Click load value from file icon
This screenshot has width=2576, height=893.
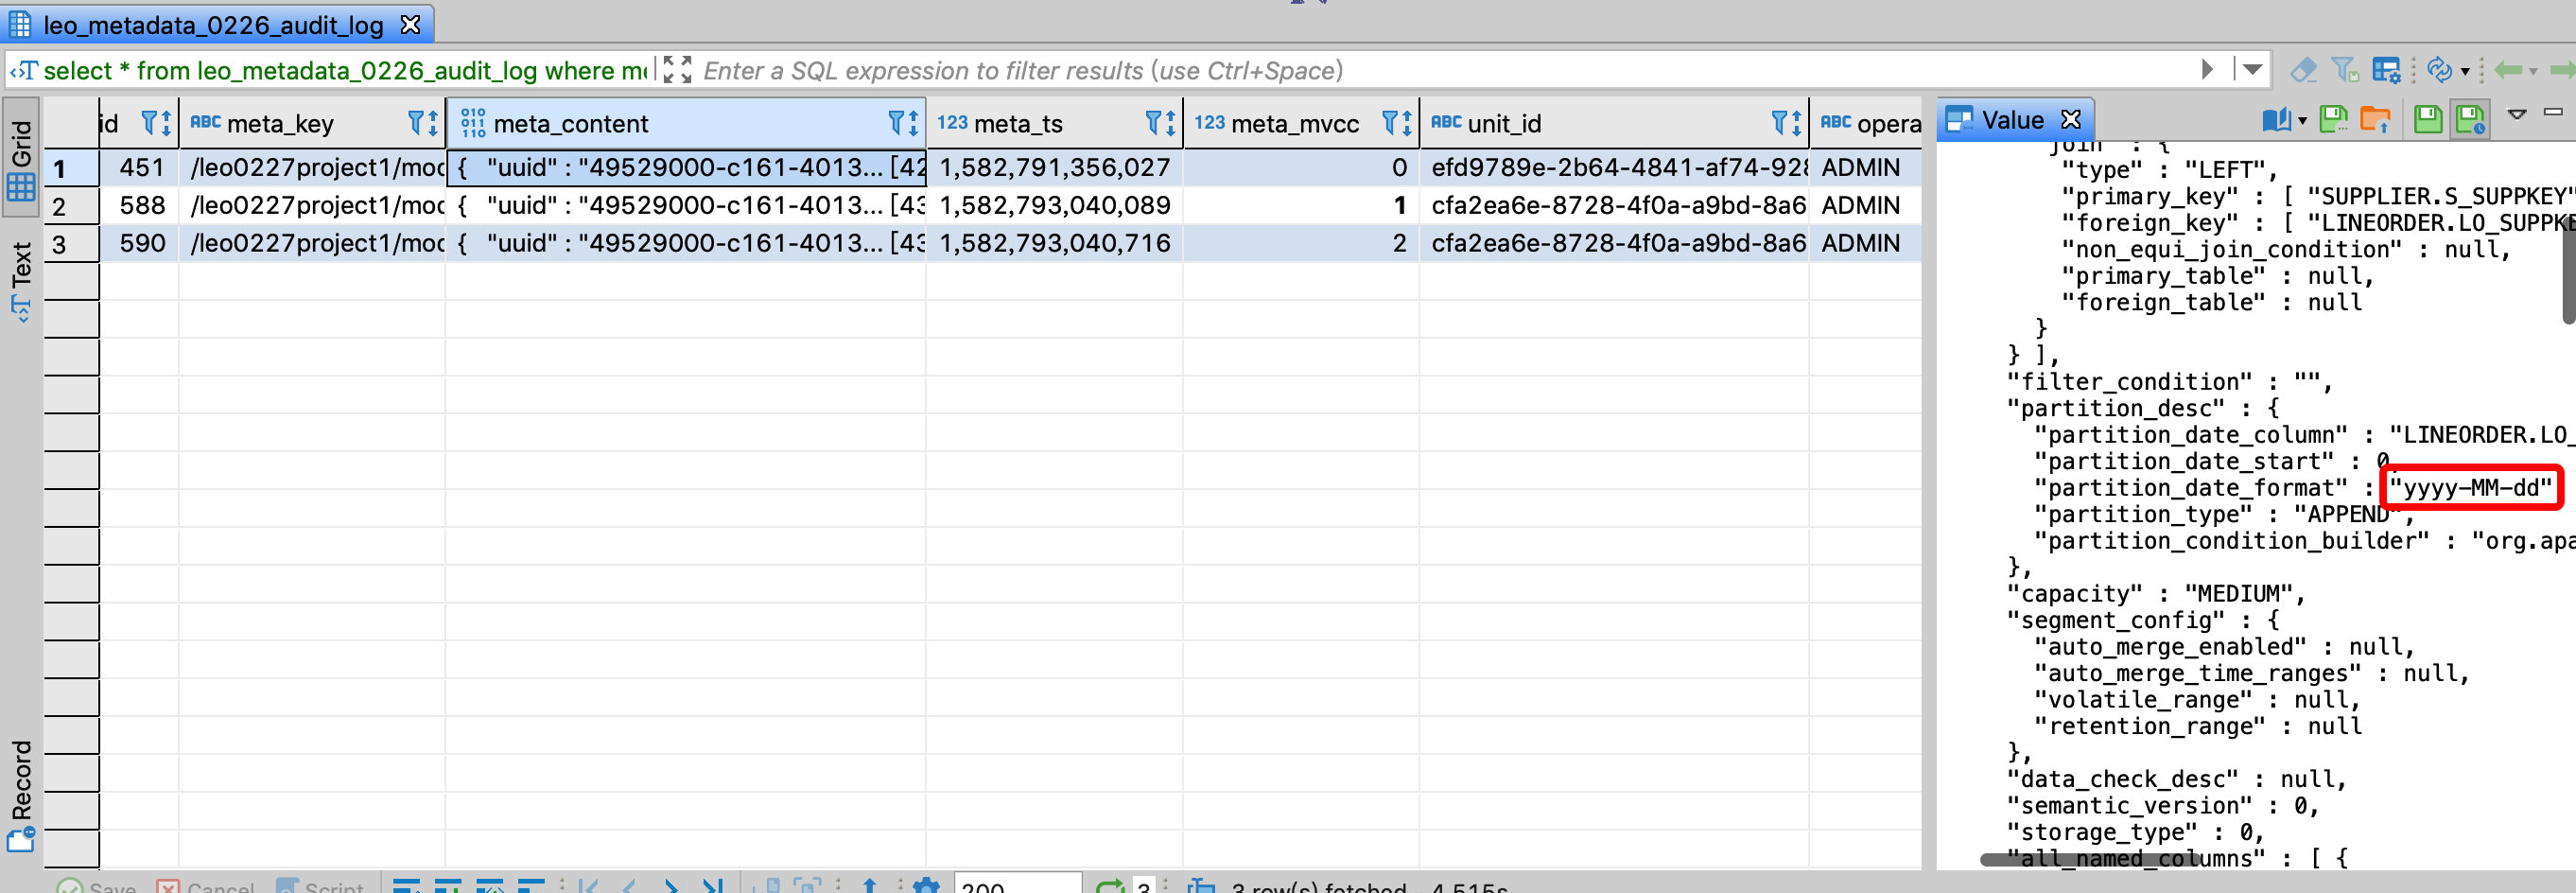2374,120
